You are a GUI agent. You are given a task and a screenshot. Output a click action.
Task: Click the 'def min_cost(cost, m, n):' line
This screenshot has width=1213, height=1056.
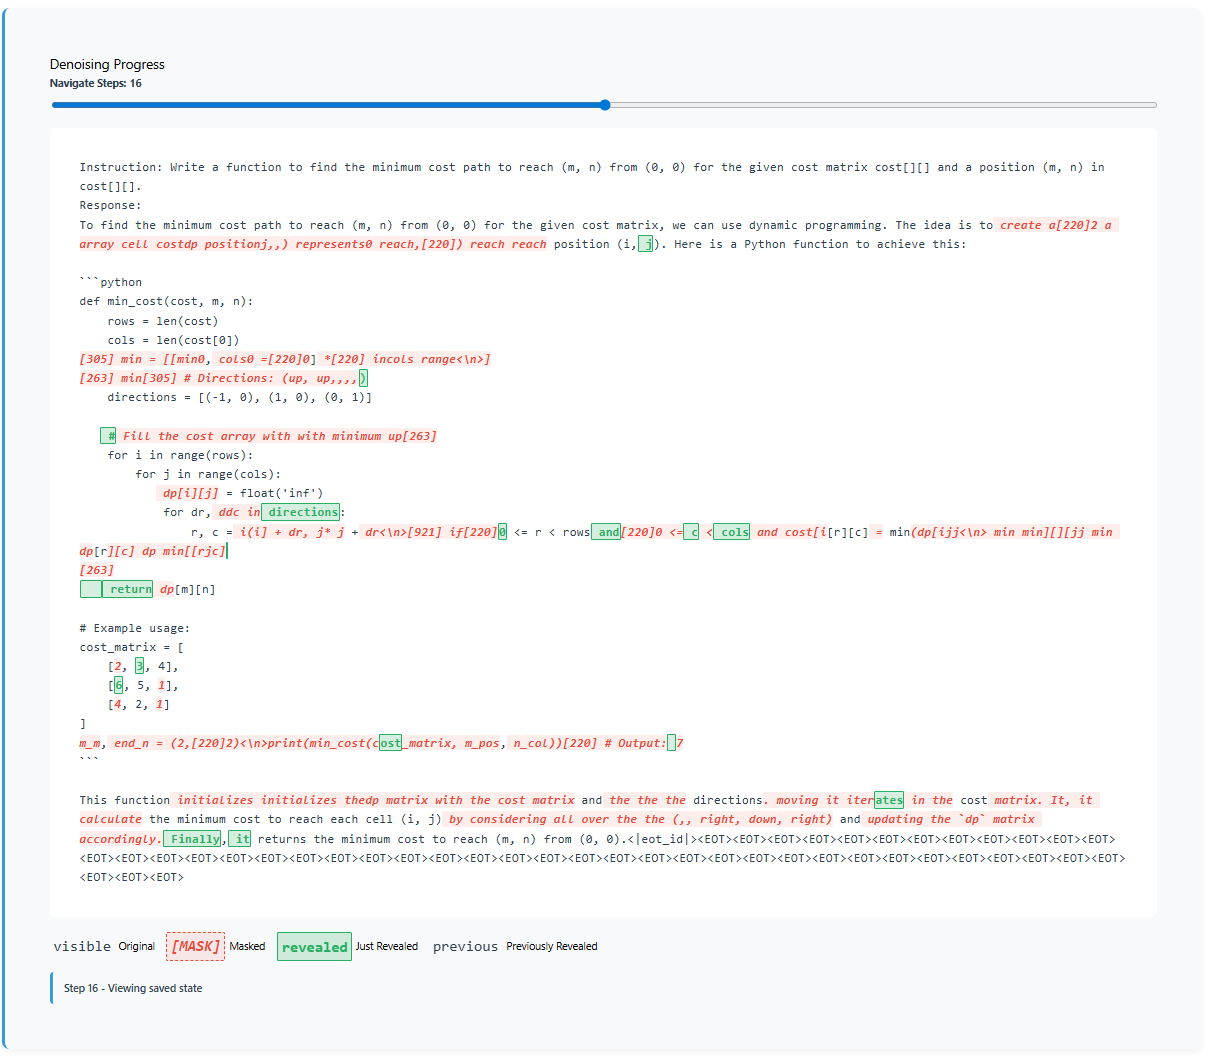166,301
